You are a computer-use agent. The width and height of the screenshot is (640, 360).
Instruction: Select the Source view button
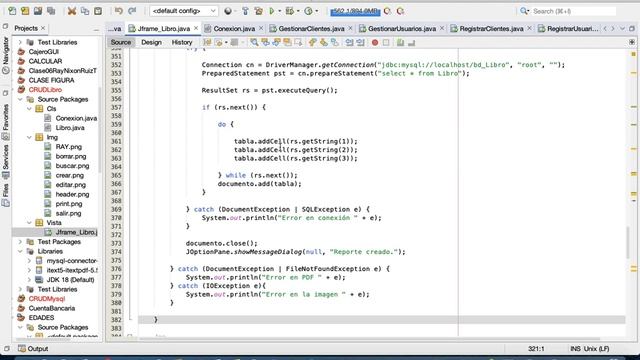coord(121,42)
